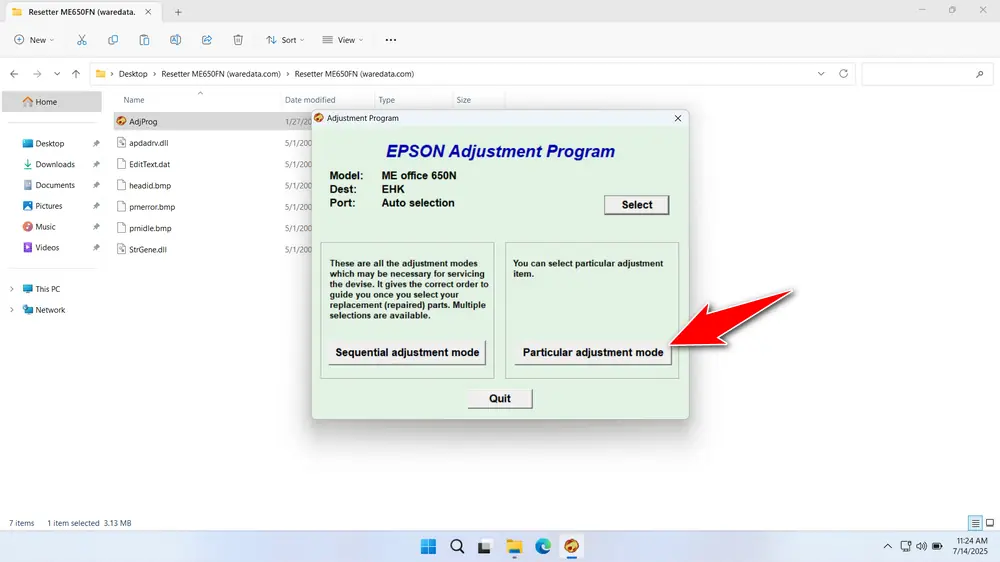
Task: Unpin Desktop from quick access pin icon
Action: click(96, 144)
